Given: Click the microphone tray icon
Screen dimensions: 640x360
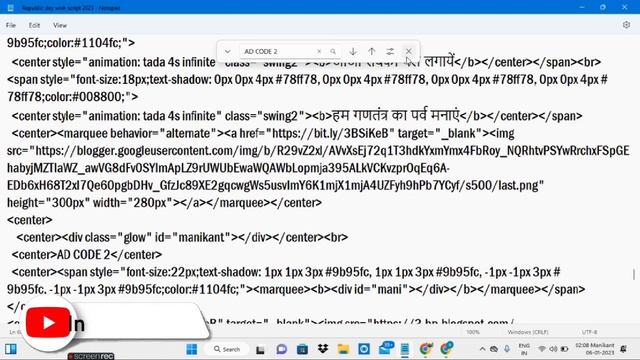Looking at the screenshot, I should pyautogui.click(x=507, y=349).
